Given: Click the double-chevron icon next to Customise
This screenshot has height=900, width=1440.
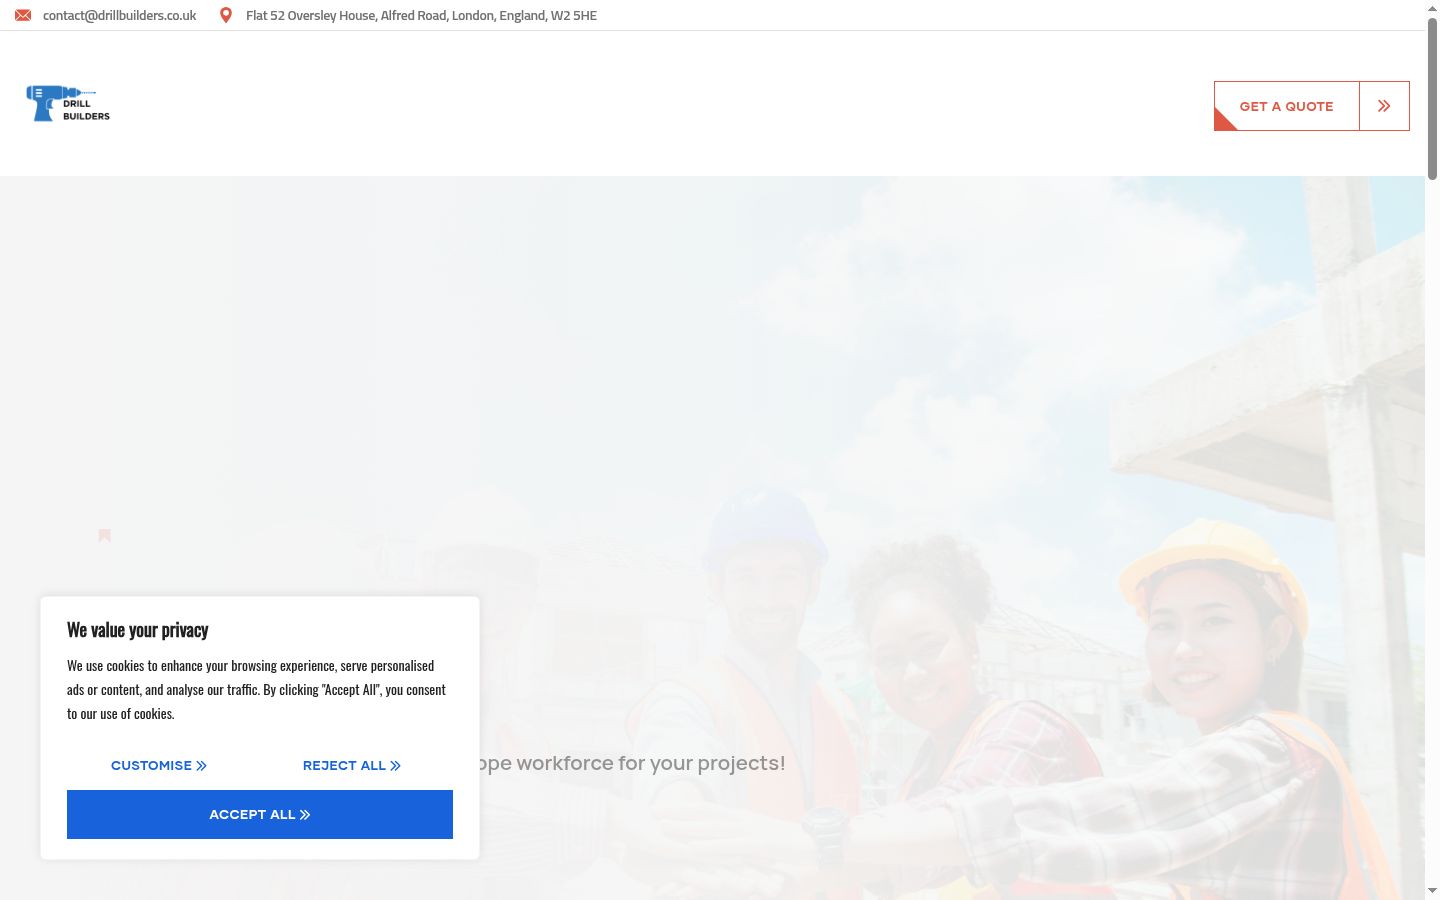Looking at the screenshot, I should pos(201,766).
